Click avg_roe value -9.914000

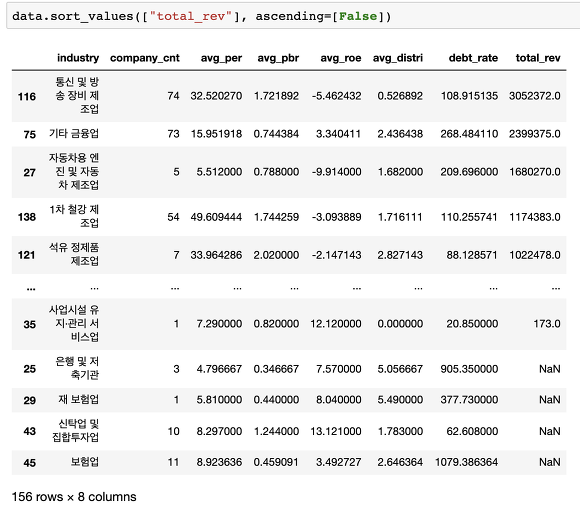point(337,172)
